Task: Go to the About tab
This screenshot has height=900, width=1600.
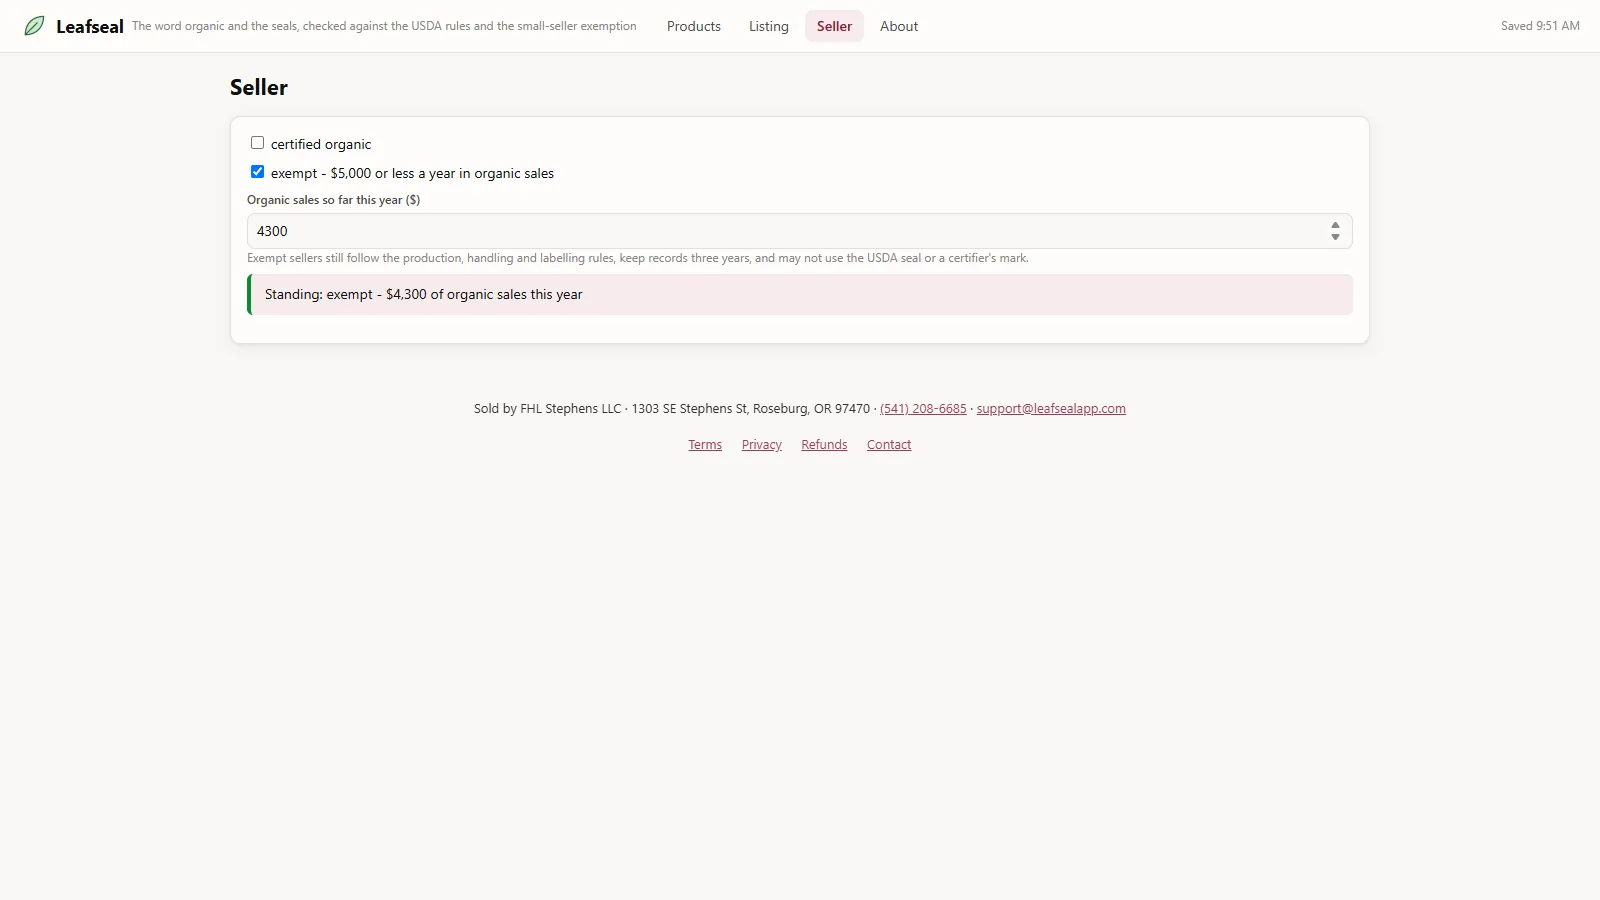Action: [899, 26]
